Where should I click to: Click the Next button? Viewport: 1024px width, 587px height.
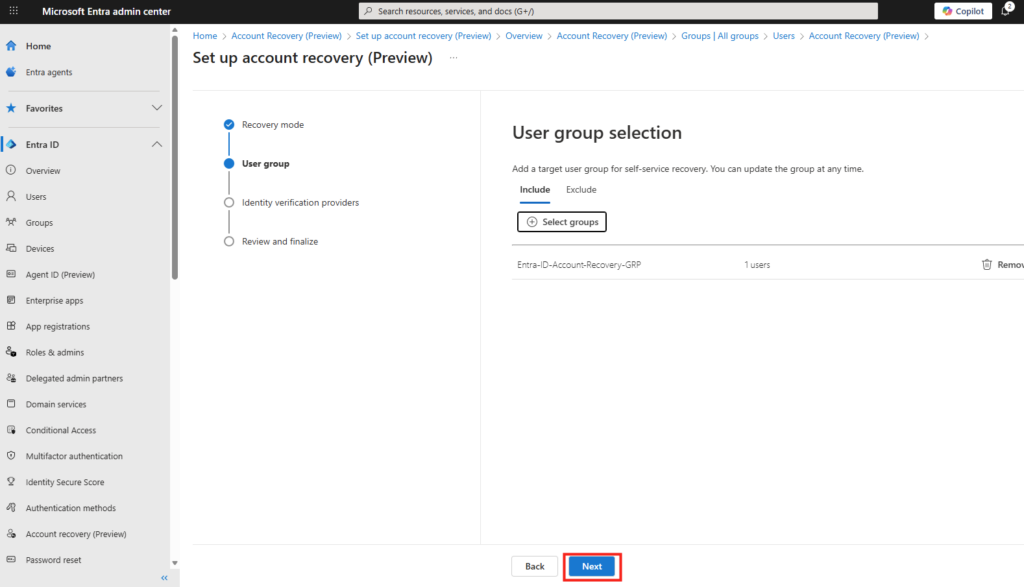point(592,566)
